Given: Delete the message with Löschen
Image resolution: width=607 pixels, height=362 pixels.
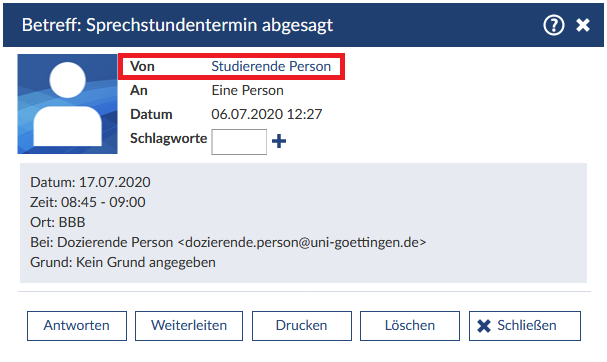Looking at the screenshot, I should [410, 326].
